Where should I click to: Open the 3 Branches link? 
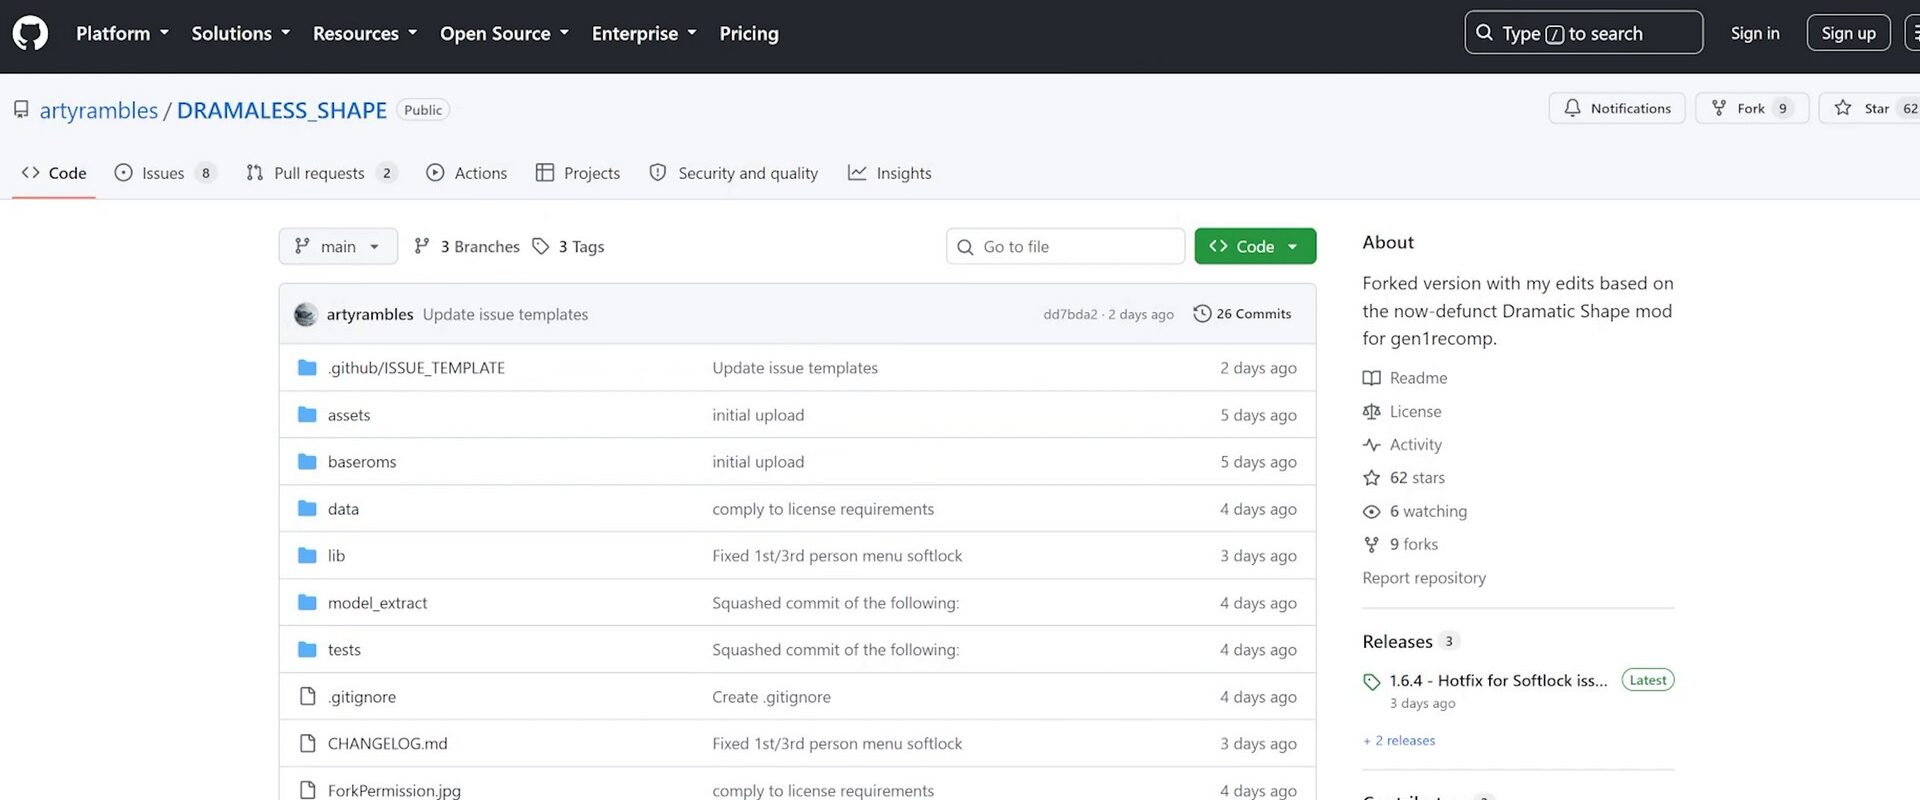pyautogui.click(x=467, y=246)
